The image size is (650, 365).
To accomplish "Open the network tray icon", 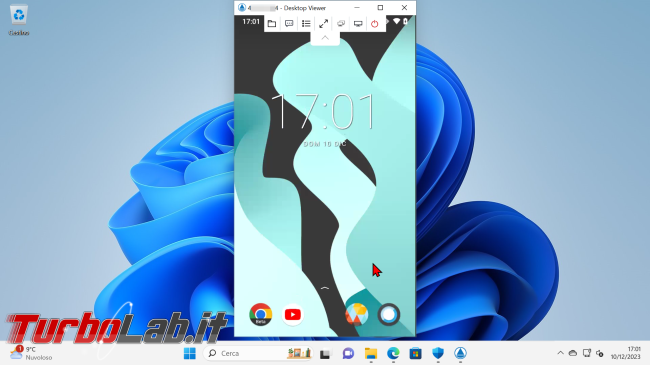I will tap(587, 353).
